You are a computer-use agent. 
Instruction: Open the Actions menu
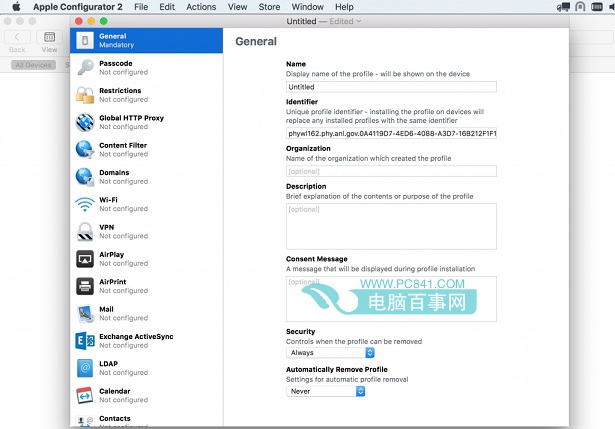tap(201, 7)
